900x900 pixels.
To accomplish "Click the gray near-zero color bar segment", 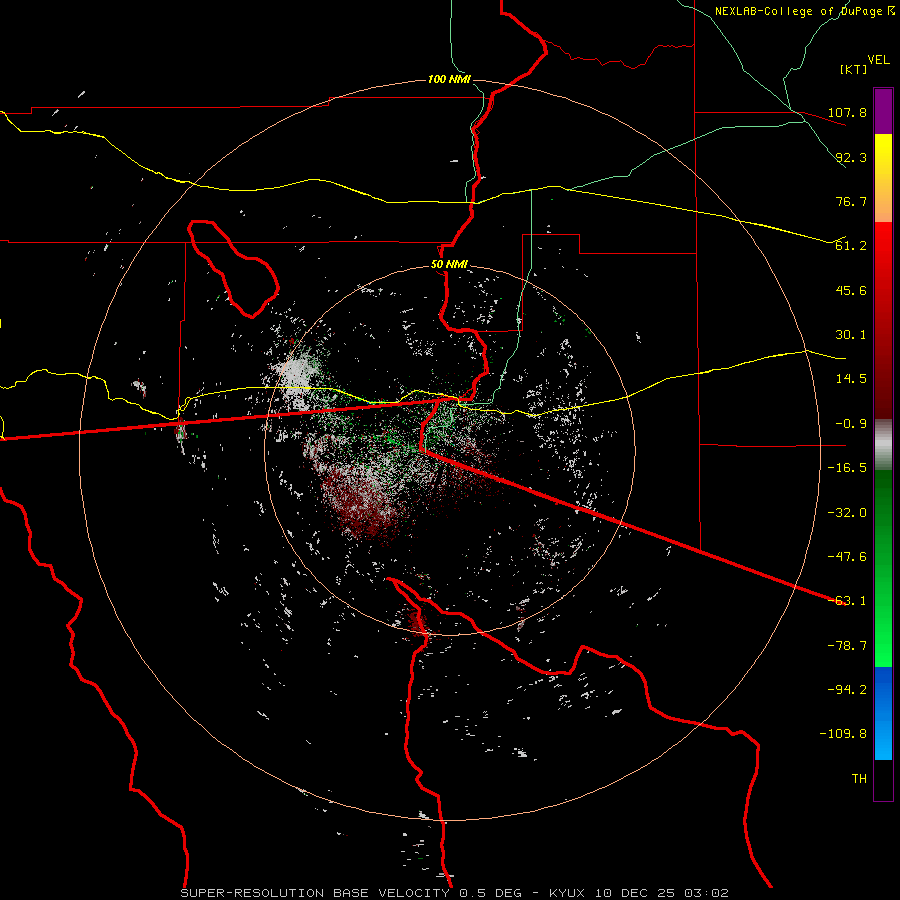I will click(x=883, y=445).
